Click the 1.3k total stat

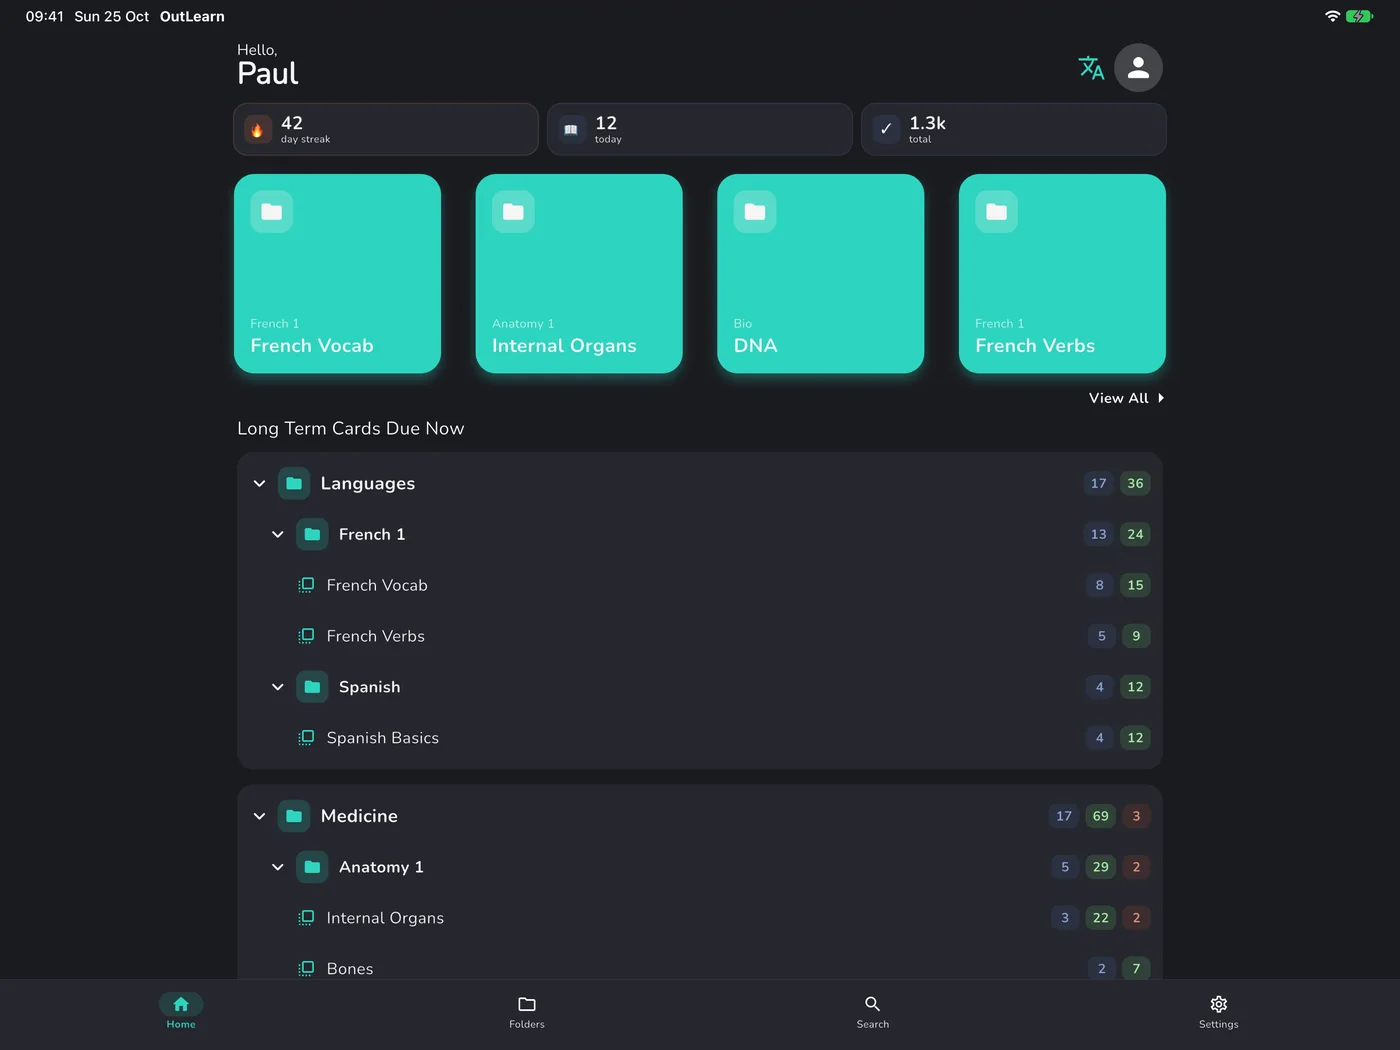pyautogui.click(x=1014, y=129)
